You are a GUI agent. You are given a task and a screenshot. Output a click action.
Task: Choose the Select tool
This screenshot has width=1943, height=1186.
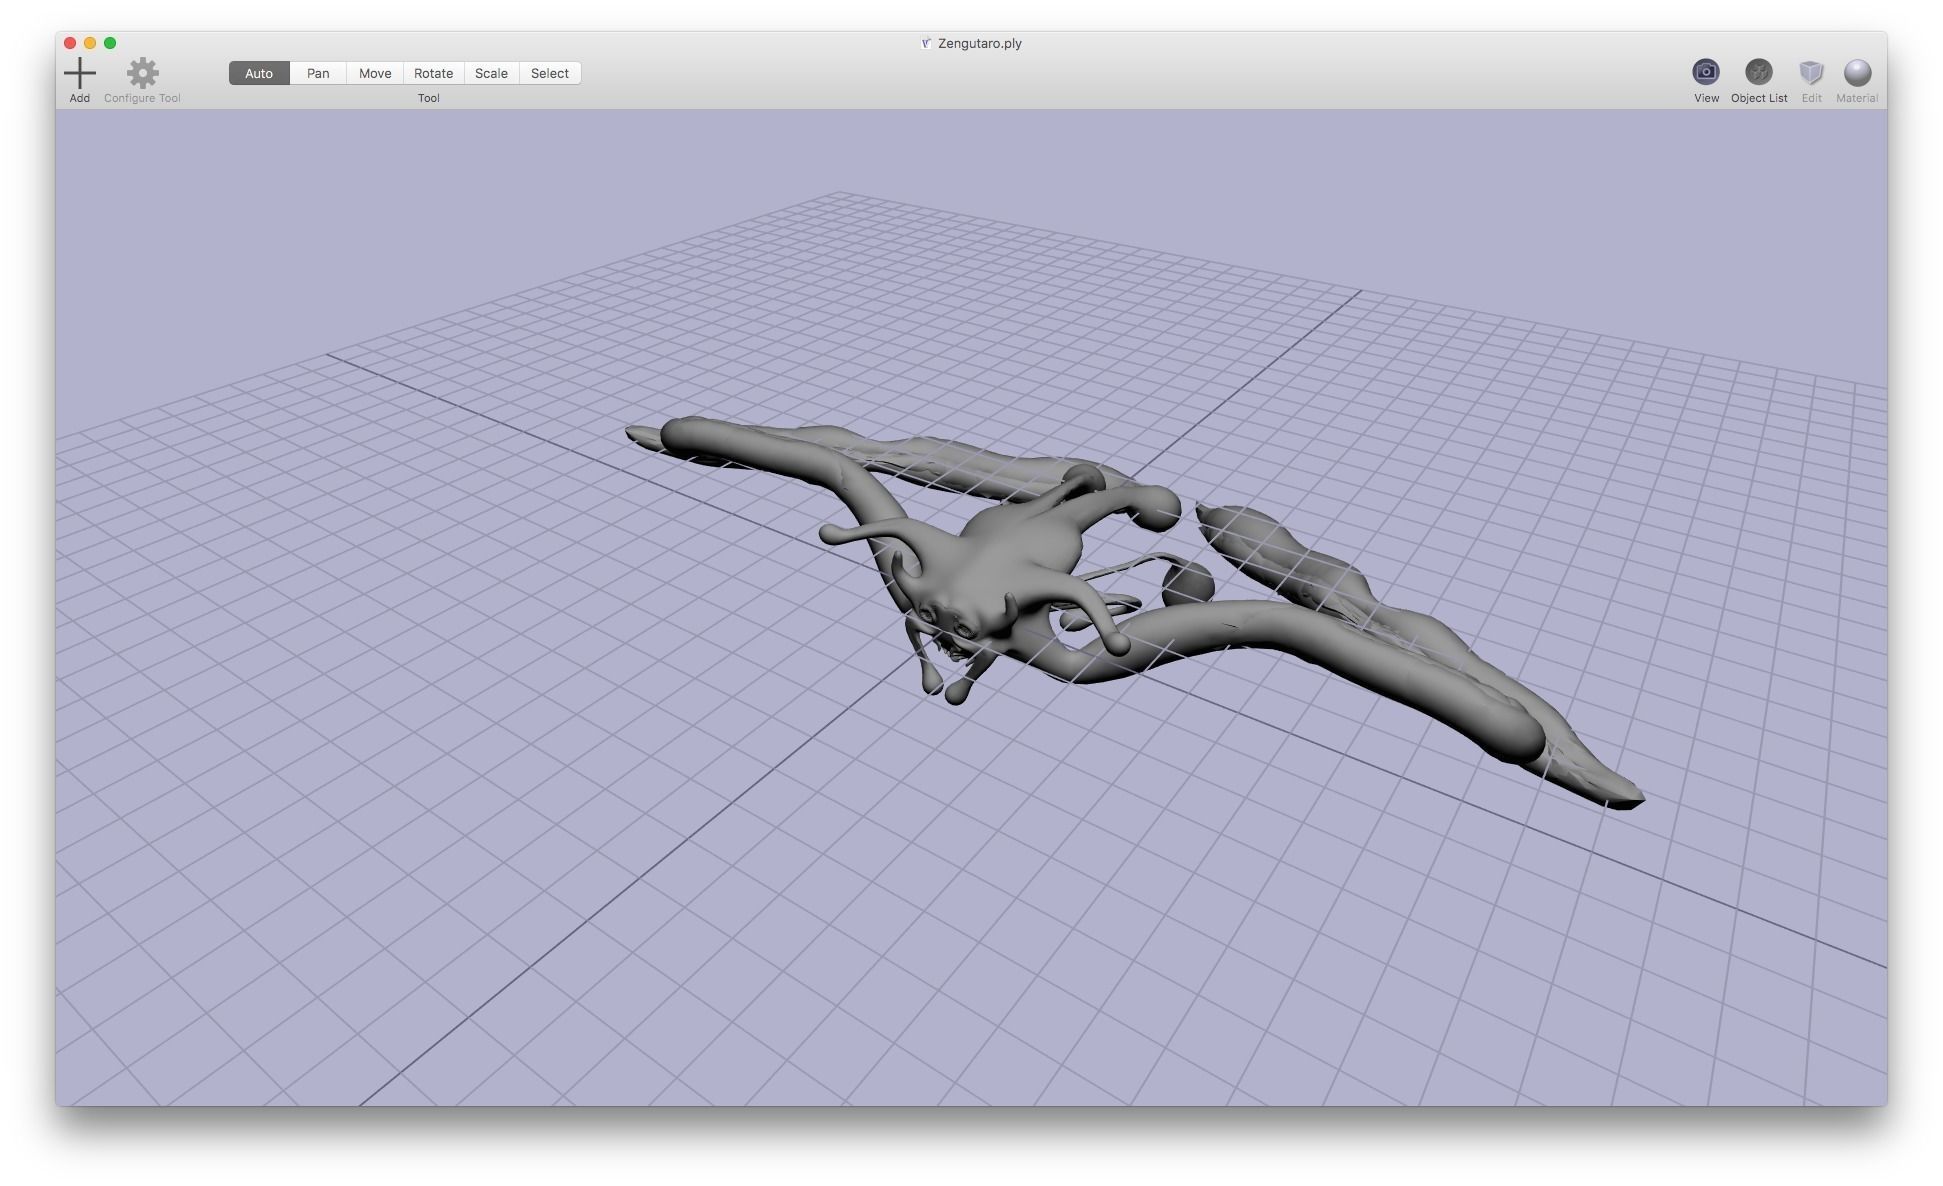550,73
